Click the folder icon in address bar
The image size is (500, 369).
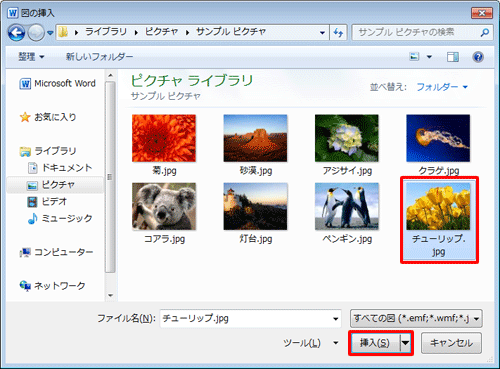(63, 32)
